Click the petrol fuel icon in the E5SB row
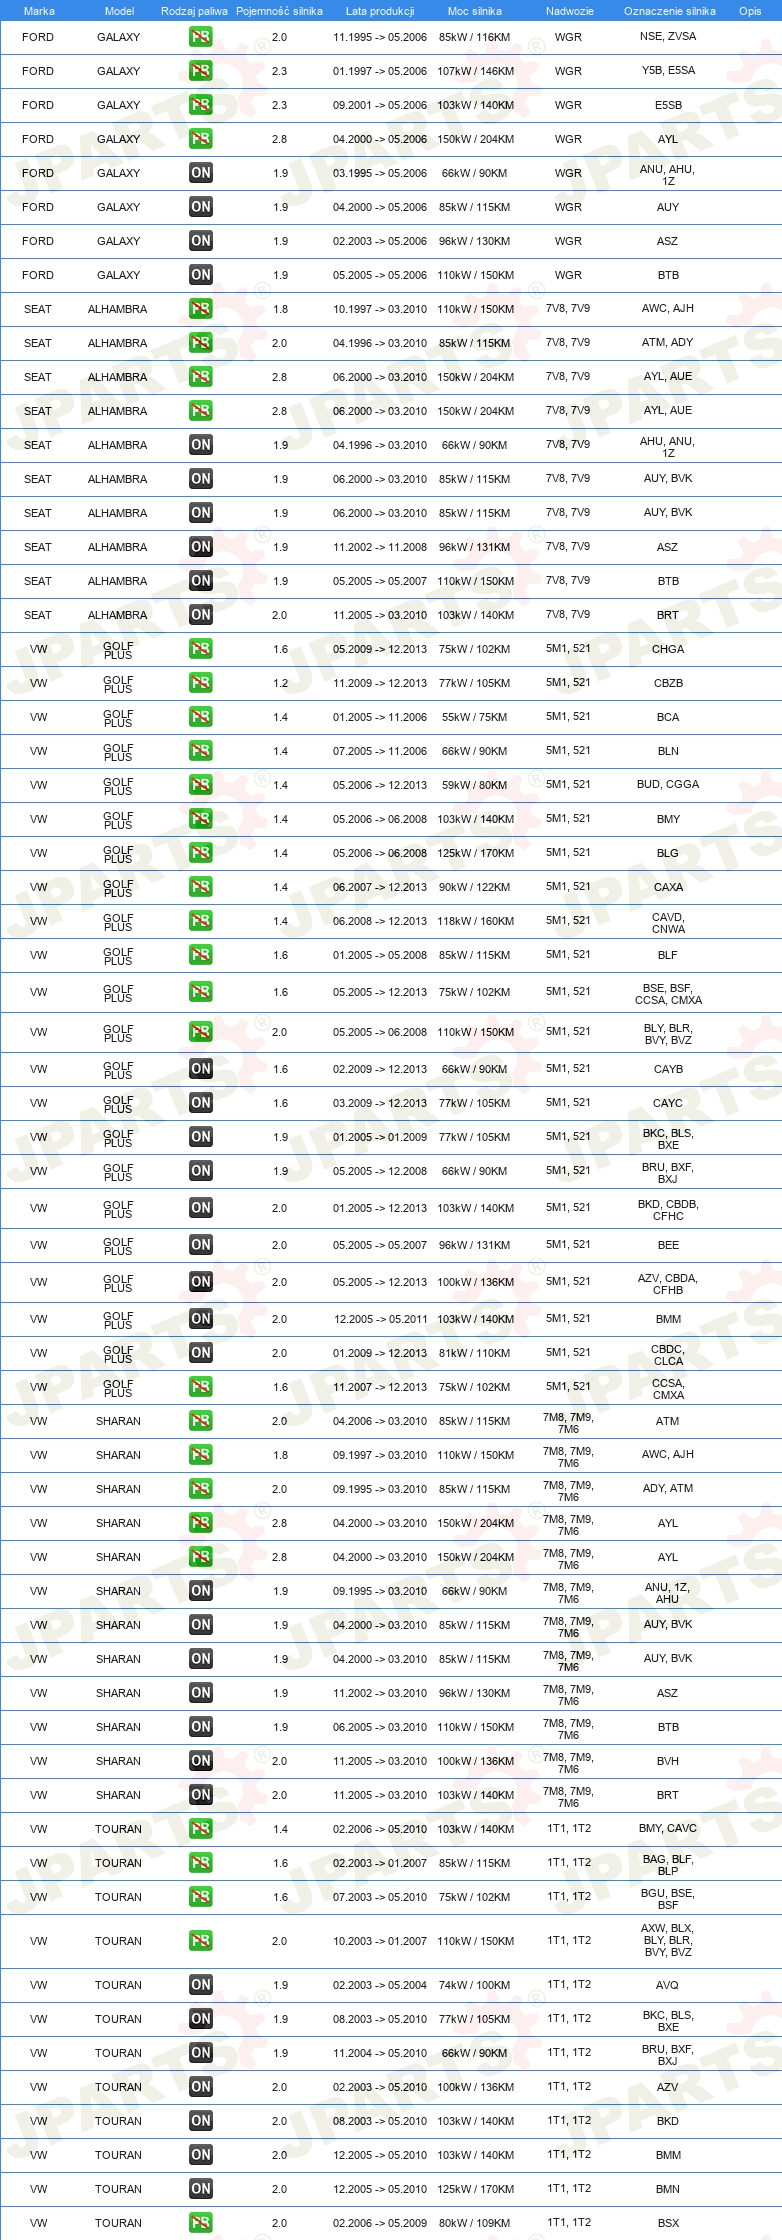782x2240 pixels. click(x=201, y=105)
